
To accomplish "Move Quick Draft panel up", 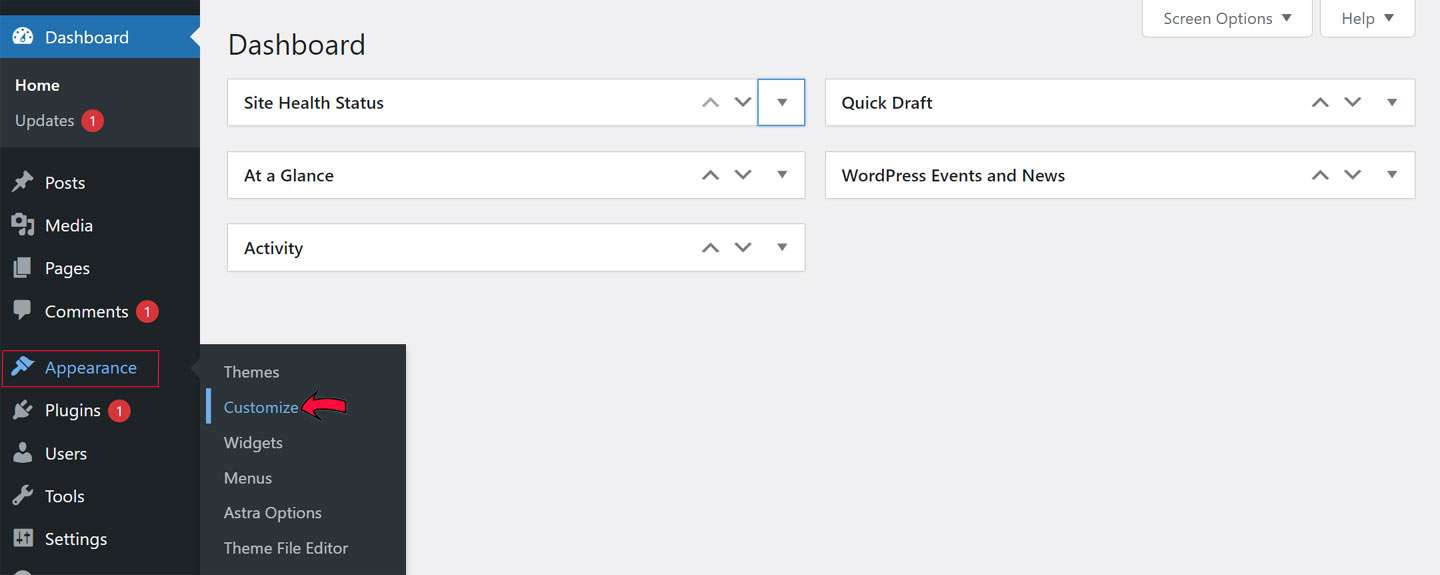I will 1320,102.
